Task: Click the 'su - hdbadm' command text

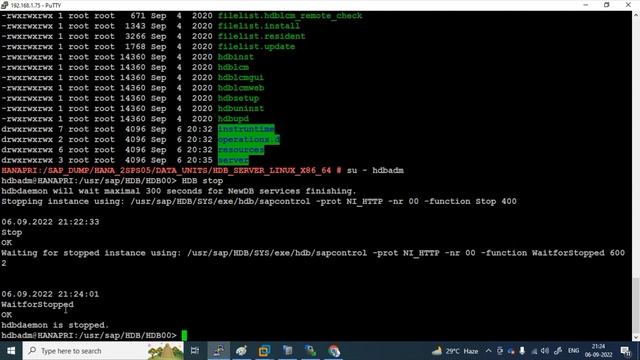Action: pyautogui.click(x=375, y=170)
